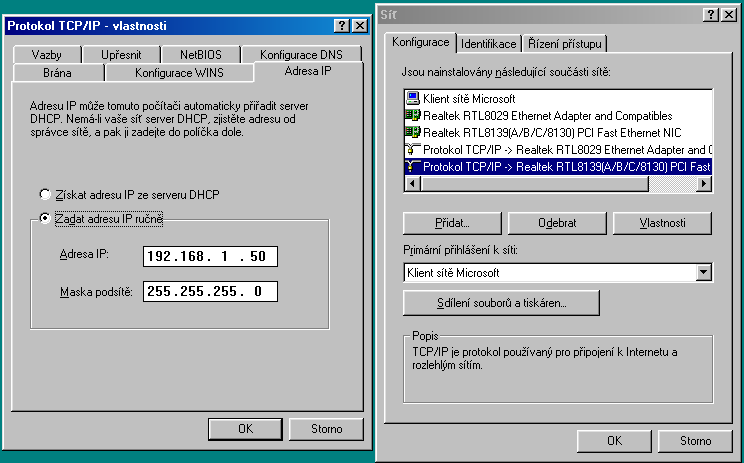744x463 pixels.
Task: Click Storno in the Síť window
Action: pyautogui.click(x=696, y=441)
